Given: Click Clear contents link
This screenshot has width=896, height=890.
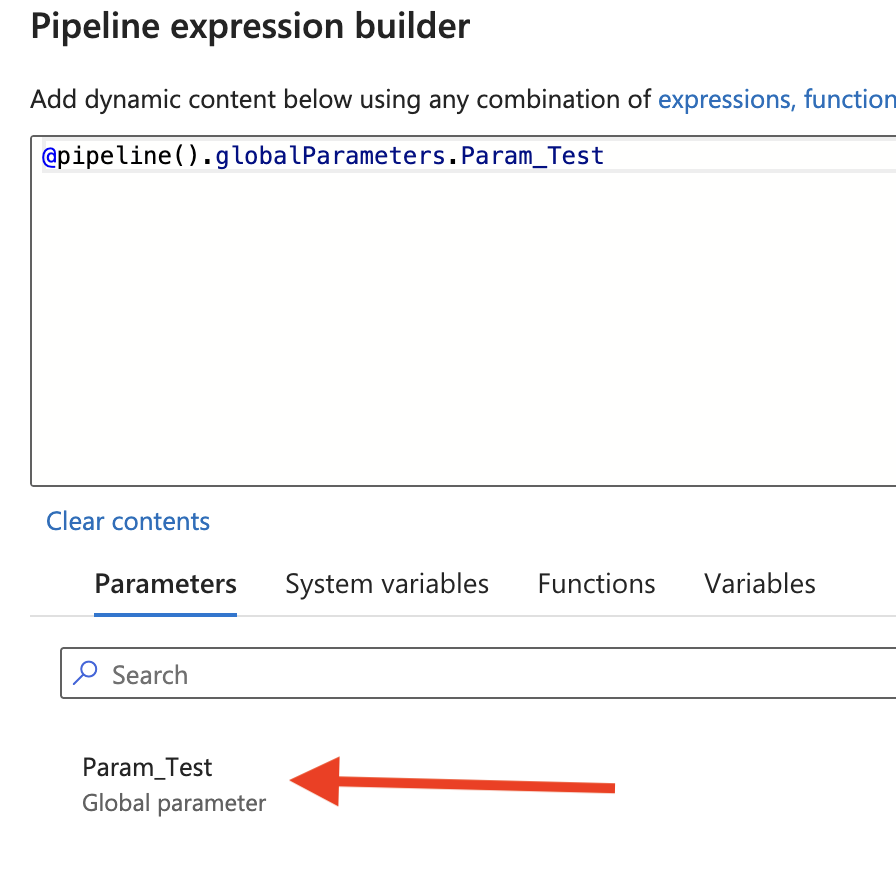Looking at the screenshot, I should tap(128, 521).
